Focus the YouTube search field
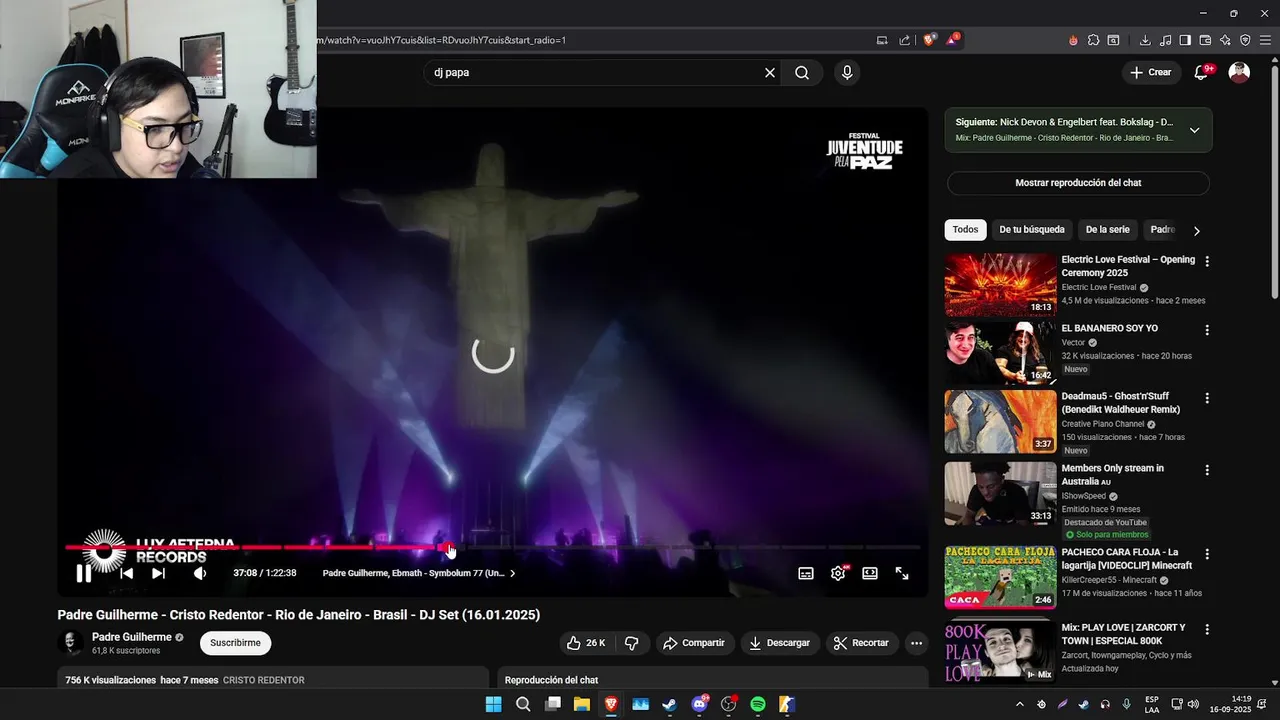 pos(595,72)
